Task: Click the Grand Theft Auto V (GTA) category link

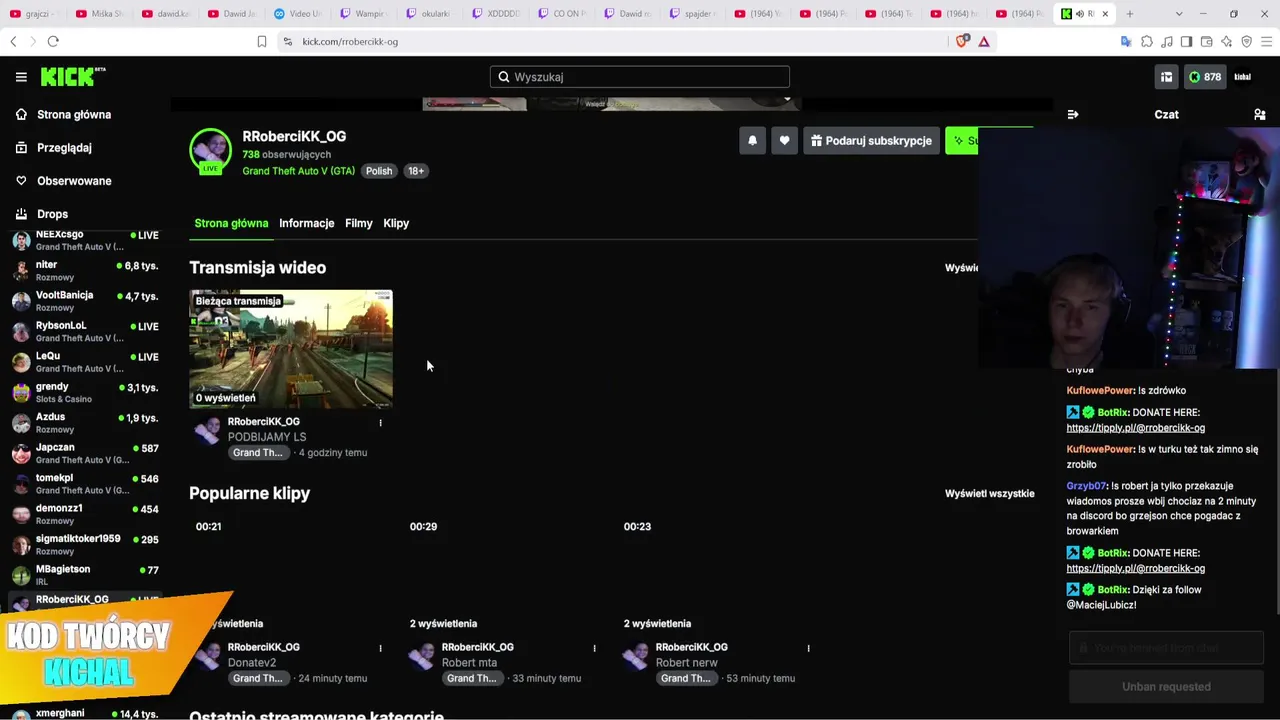Action: (x=298, y=171)
